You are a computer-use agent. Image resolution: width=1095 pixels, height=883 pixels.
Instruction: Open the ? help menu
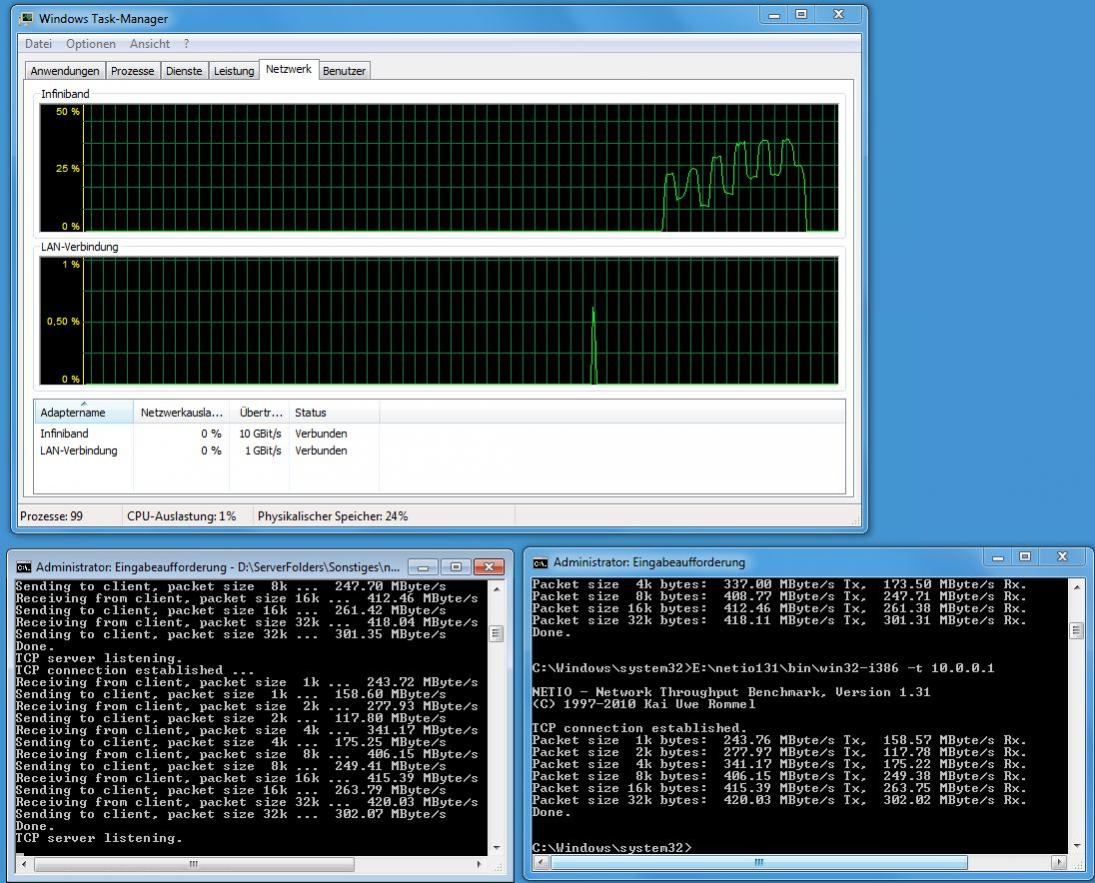pos(186,43)
